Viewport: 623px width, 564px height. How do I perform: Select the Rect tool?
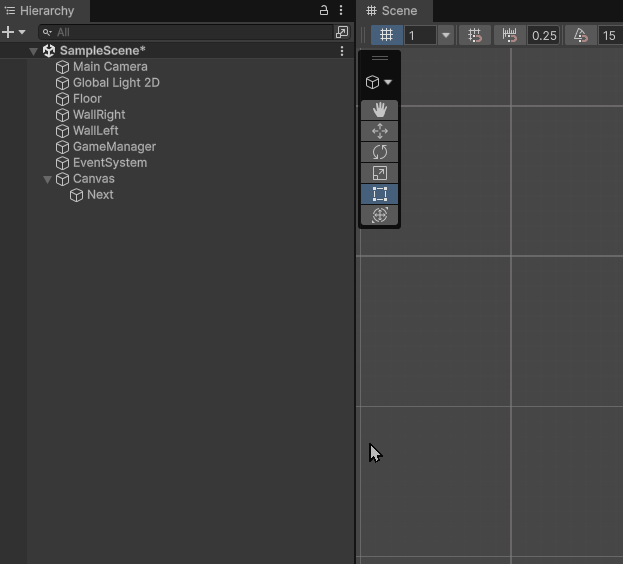pos(379,194)
